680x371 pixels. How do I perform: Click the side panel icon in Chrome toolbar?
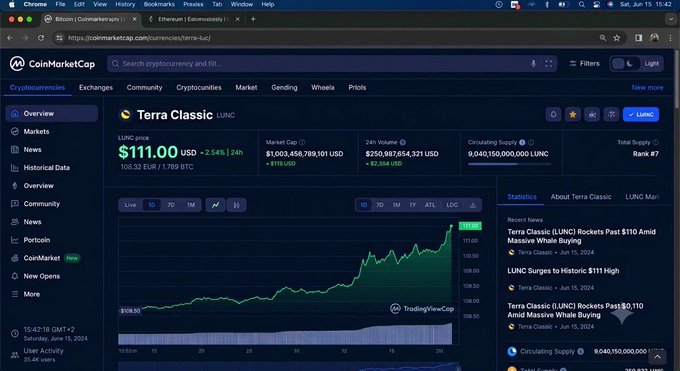click(638, 38)
